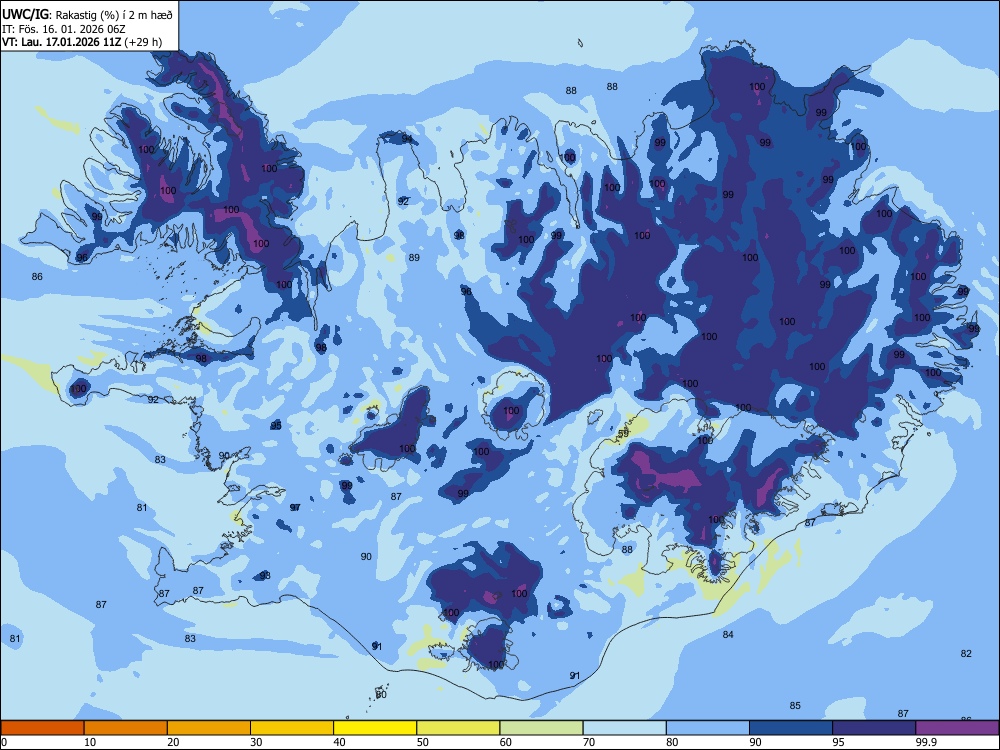Click the 95–99.9 indigo legend swatch
The image size is (1000, 750).
click(874, 728)
